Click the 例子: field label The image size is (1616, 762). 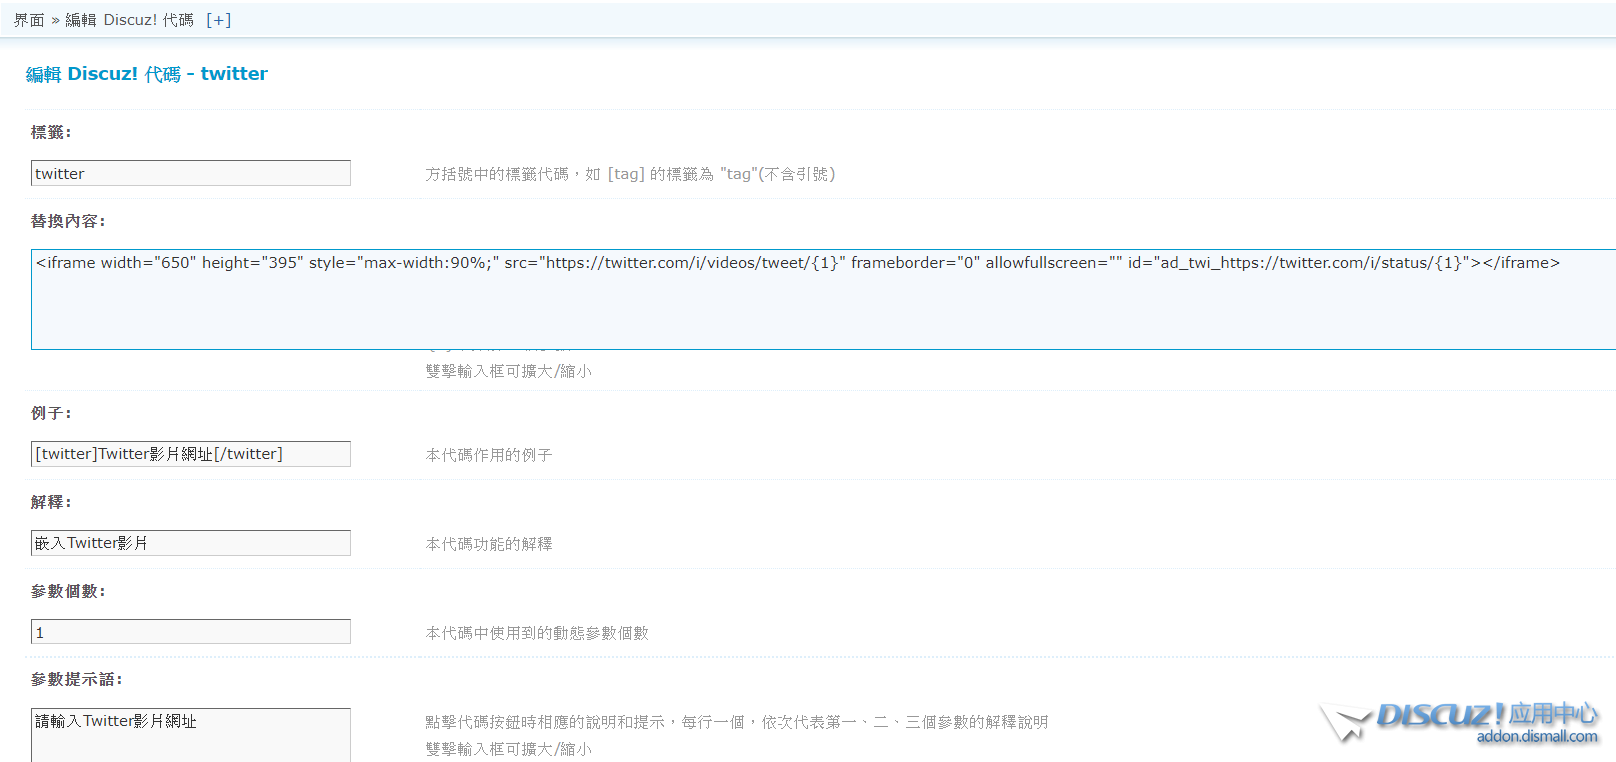click(51, 413)
